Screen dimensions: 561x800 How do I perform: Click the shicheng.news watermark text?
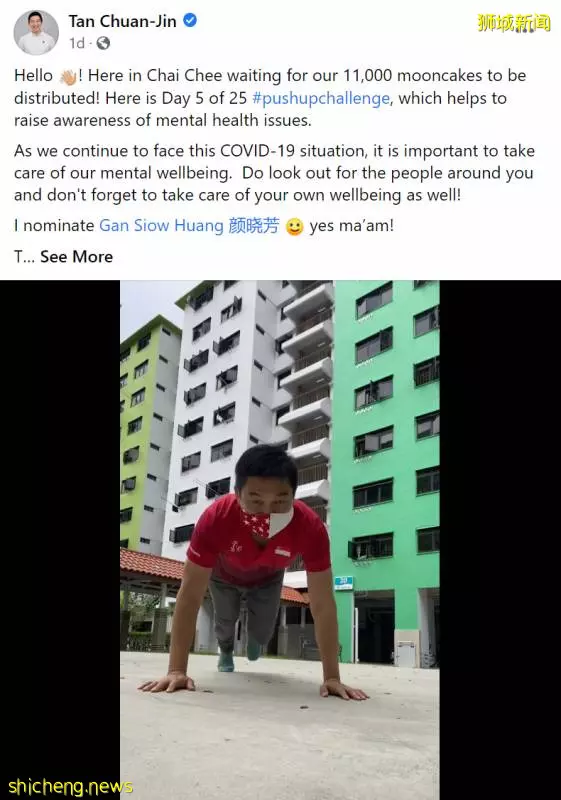tap(70, 786)
